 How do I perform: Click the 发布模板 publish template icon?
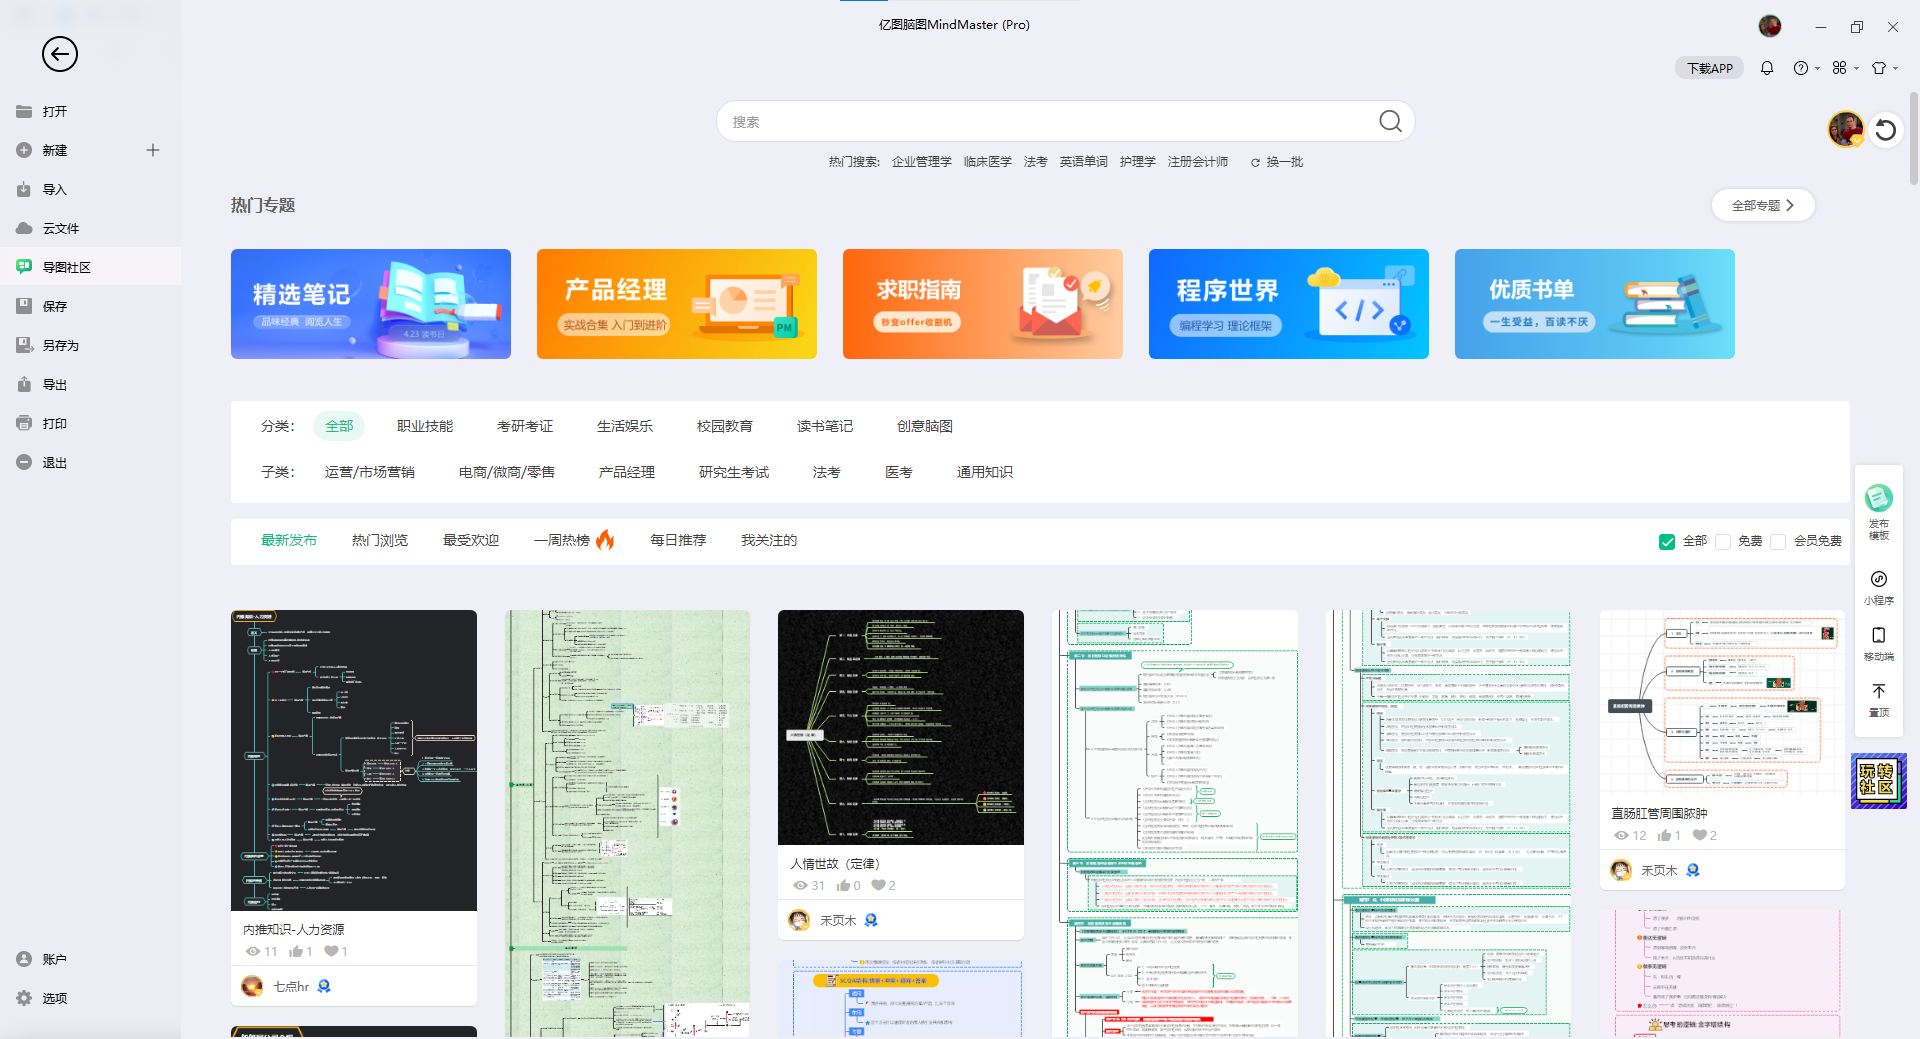[x=1878, y=497]
